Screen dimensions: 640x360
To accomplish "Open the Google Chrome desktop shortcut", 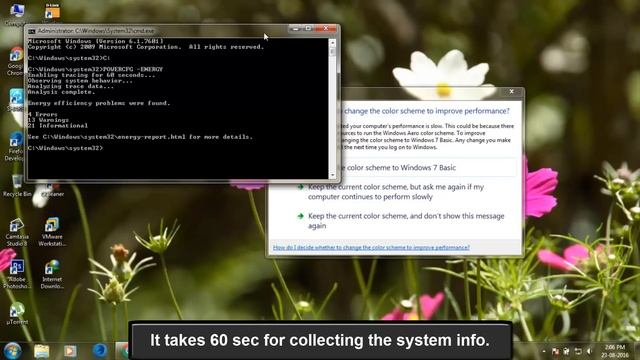I will [16, 61].
